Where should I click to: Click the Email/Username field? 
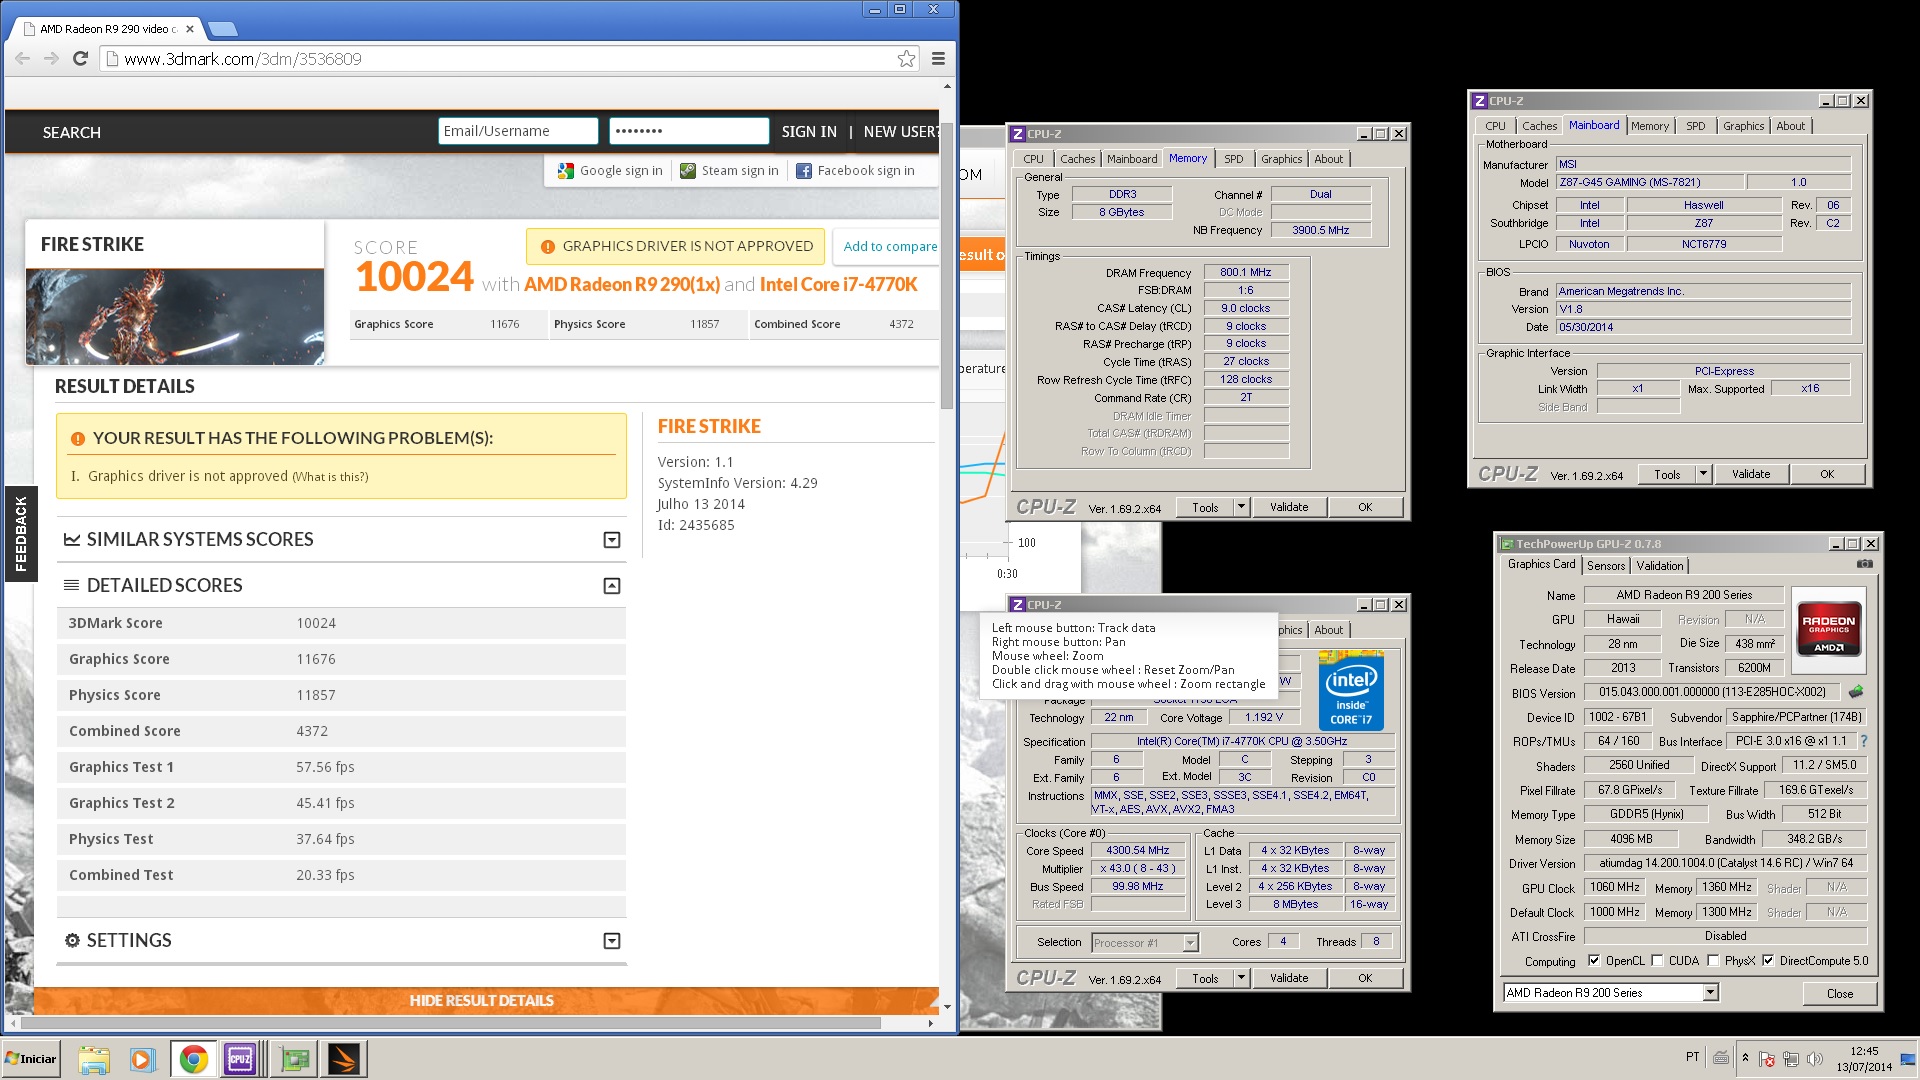click(x=518, y=131)
